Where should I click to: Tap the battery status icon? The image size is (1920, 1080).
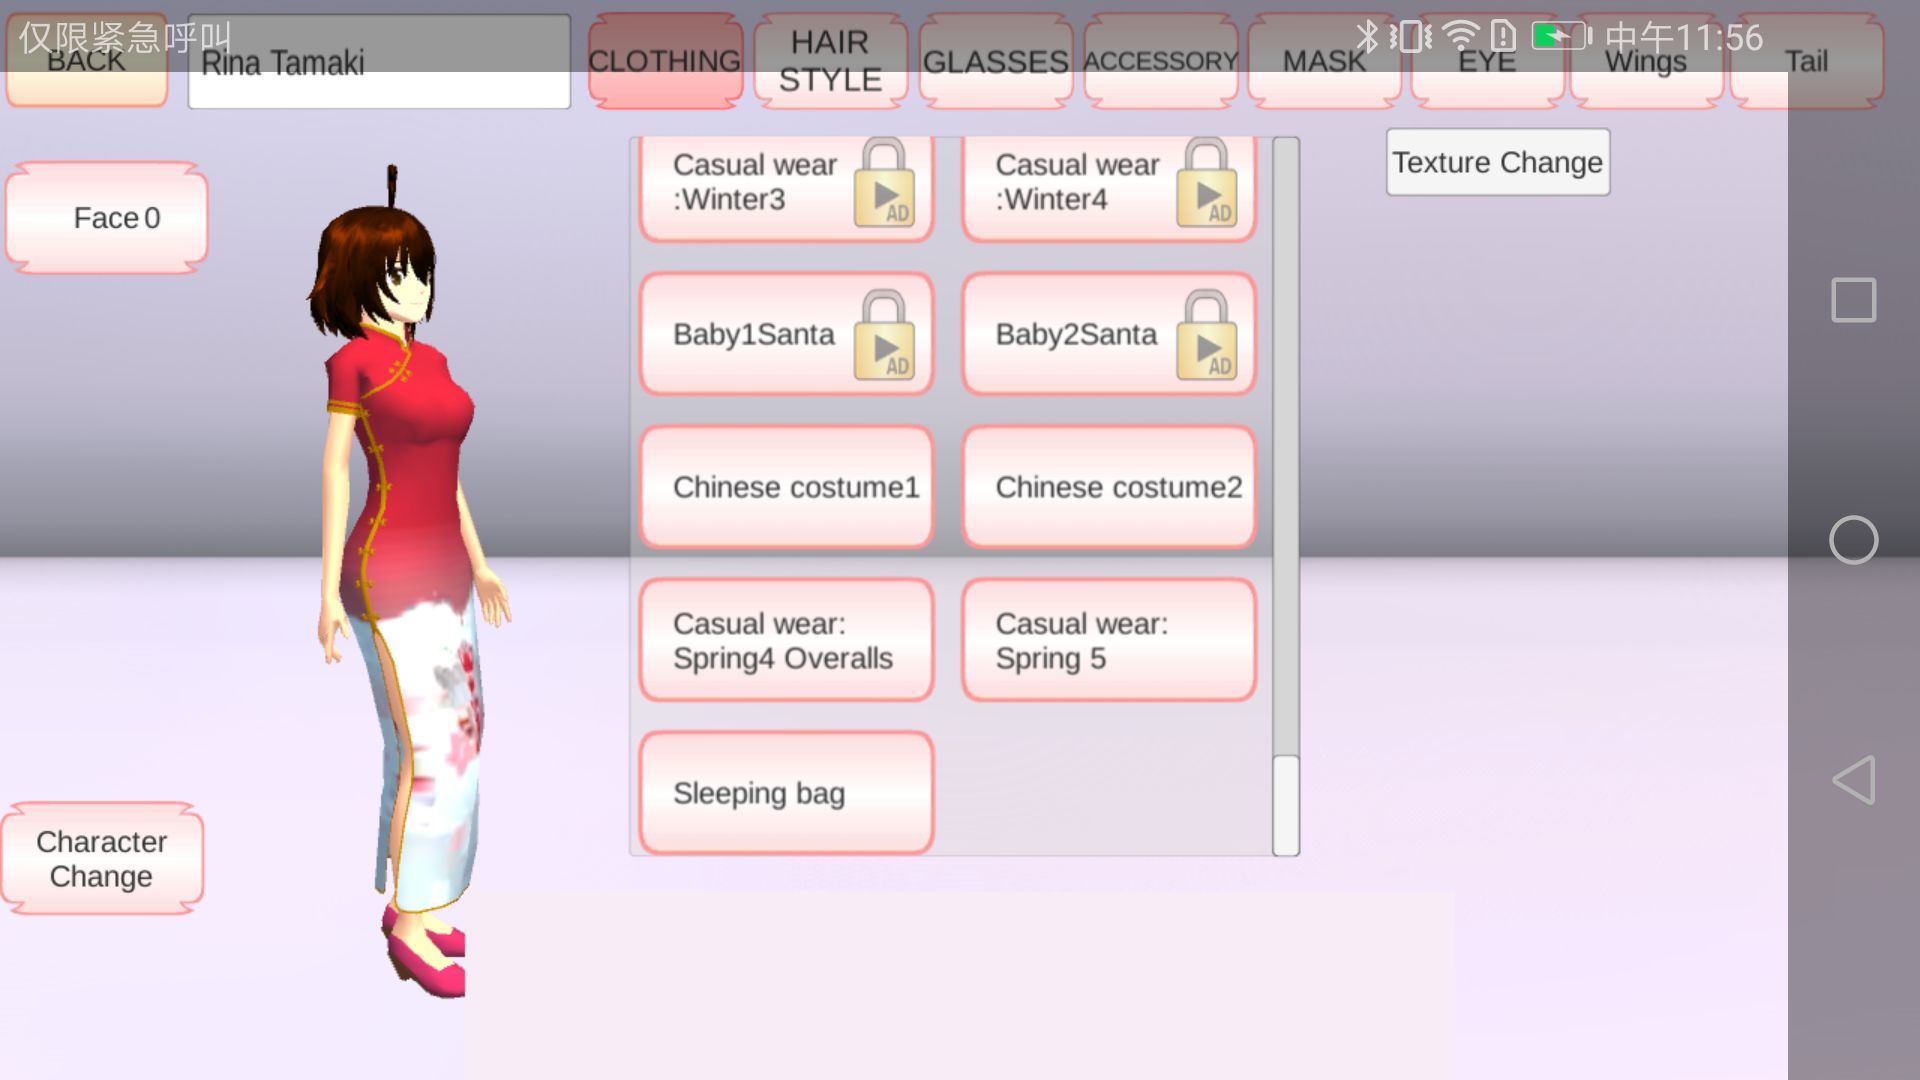[x=1560, y=37]
